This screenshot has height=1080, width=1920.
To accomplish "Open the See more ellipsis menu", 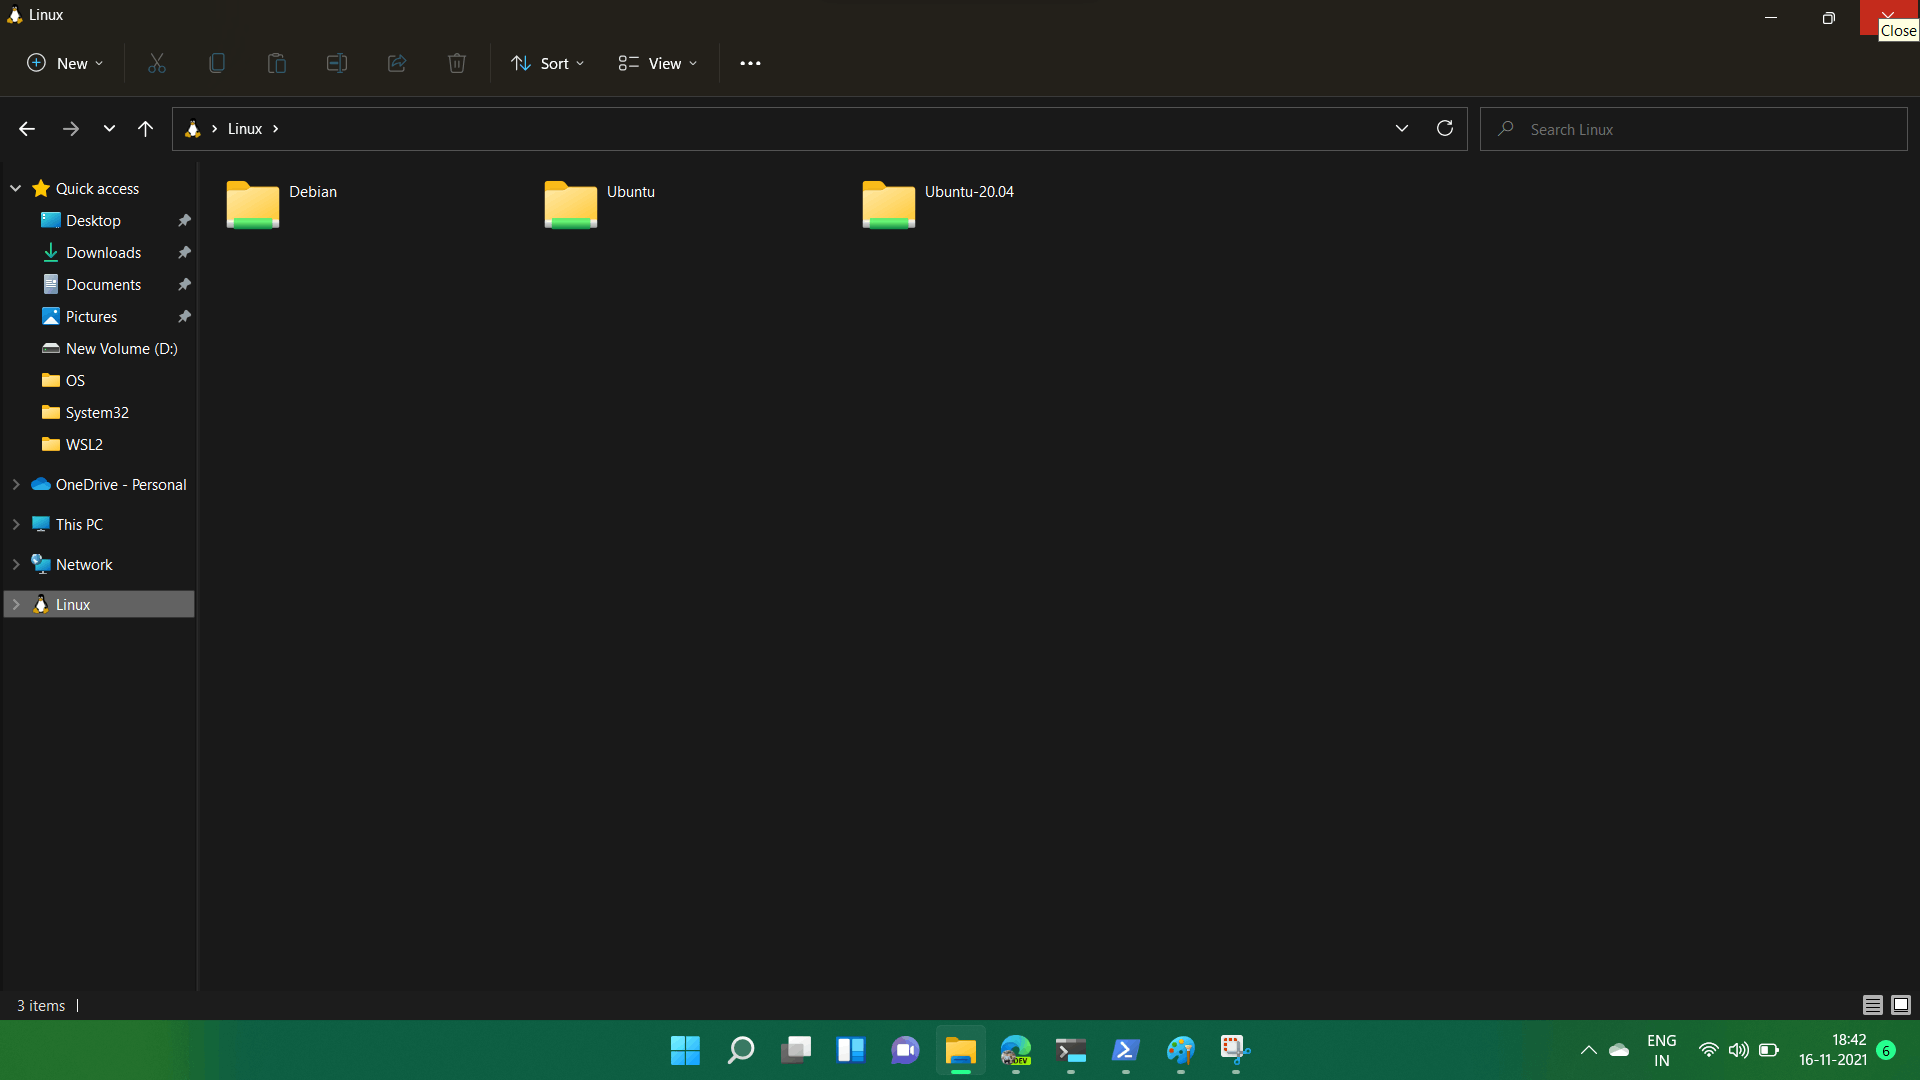I will click(750, 63).
